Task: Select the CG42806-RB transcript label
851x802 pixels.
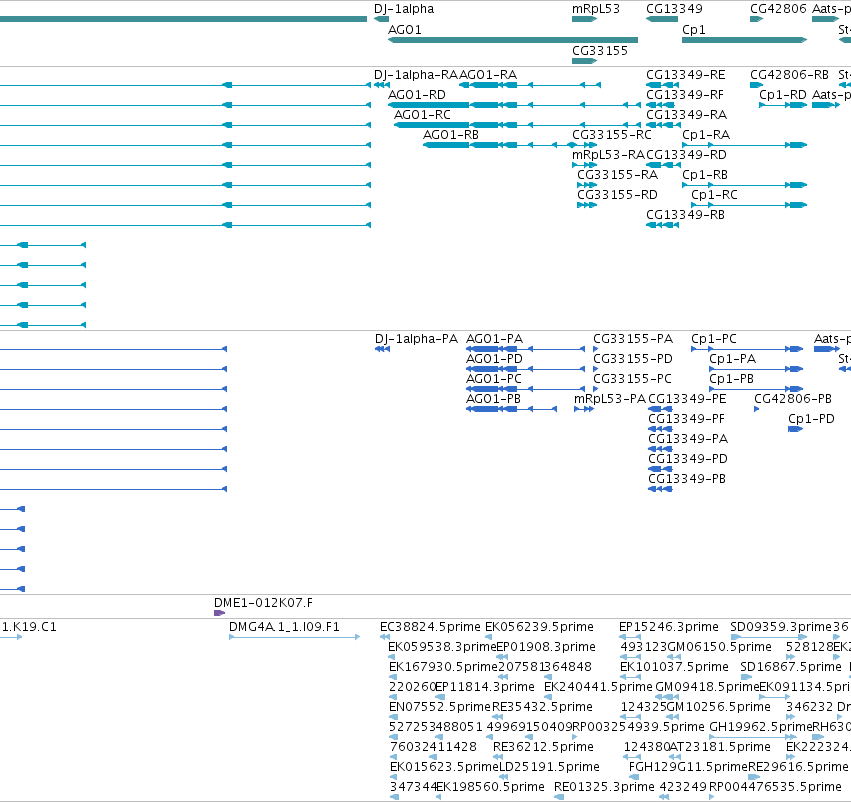Action: [789, 75]
